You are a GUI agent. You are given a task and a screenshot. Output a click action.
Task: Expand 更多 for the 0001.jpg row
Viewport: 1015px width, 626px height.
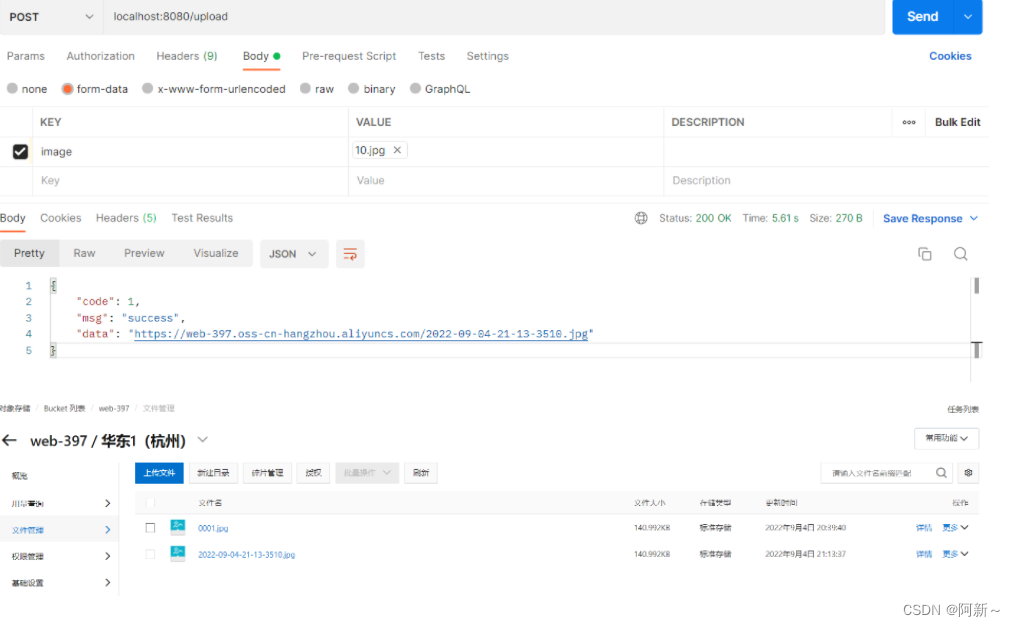[955, 528]
